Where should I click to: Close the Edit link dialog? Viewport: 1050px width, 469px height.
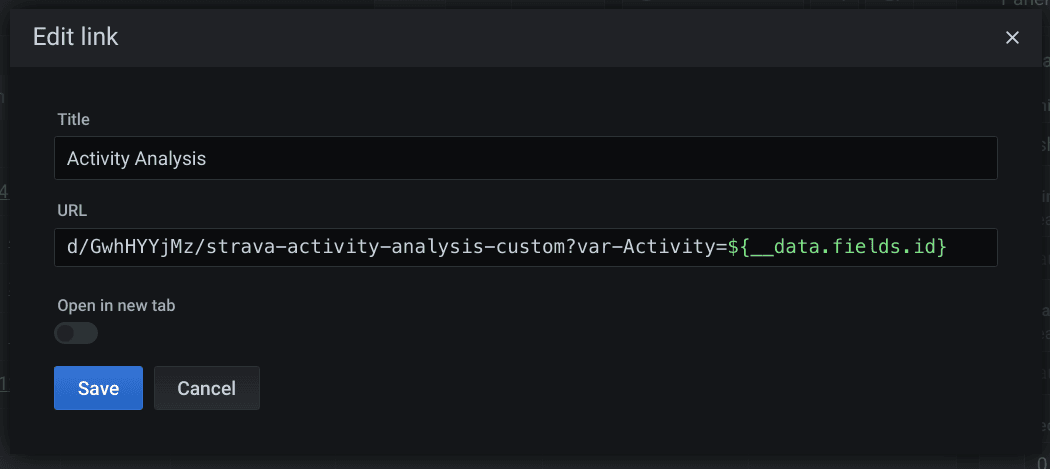(x=1012, y=38)
